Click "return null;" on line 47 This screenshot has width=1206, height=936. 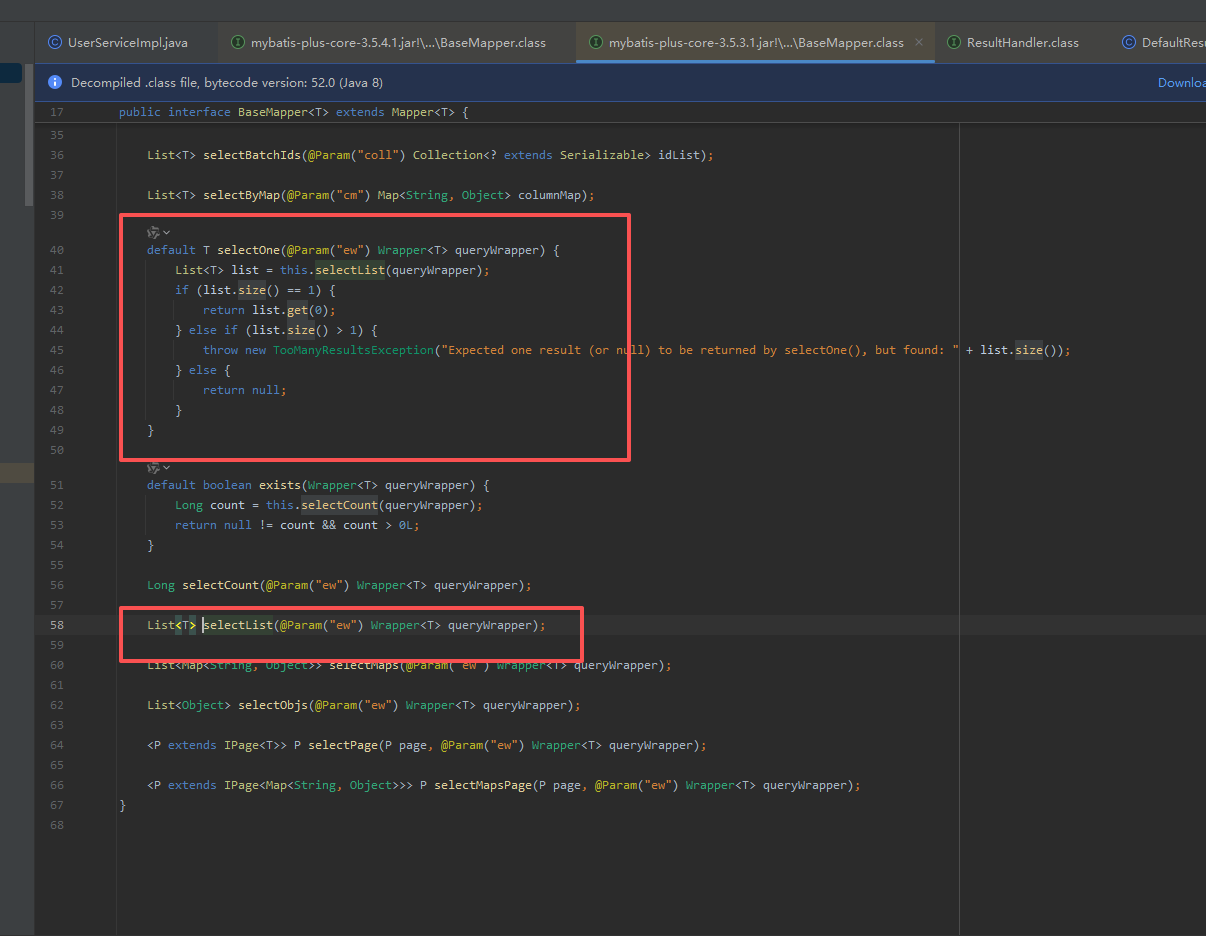click(245, 390)
